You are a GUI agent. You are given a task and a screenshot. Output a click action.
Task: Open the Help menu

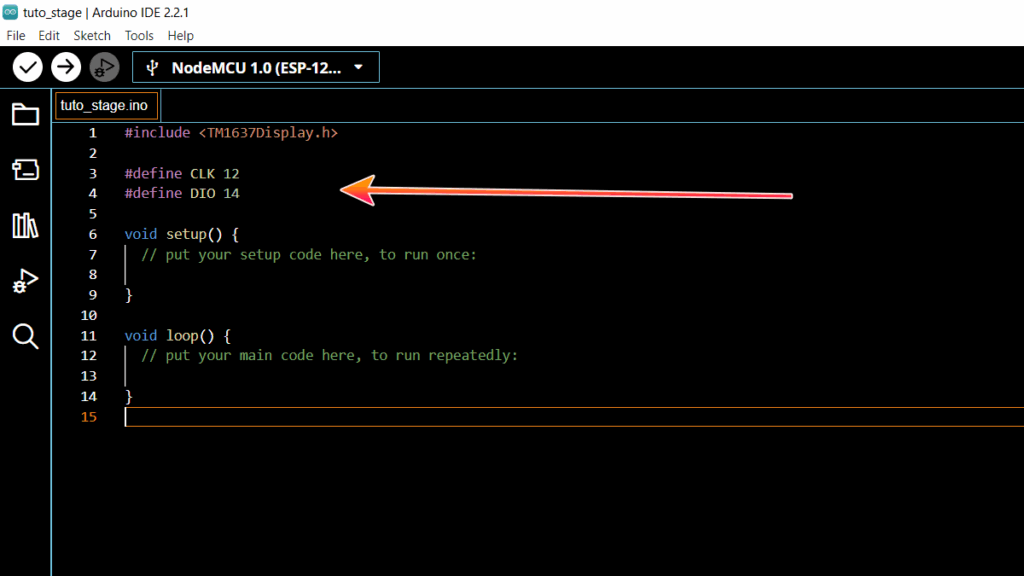point(180,36)
